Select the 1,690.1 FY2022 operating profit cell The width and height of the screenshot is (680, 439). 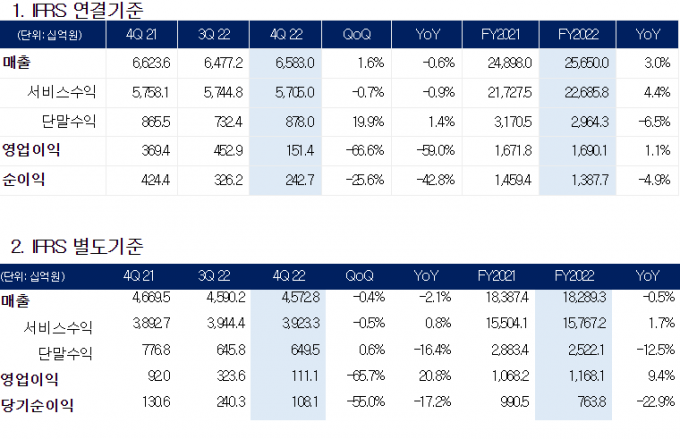581,150
